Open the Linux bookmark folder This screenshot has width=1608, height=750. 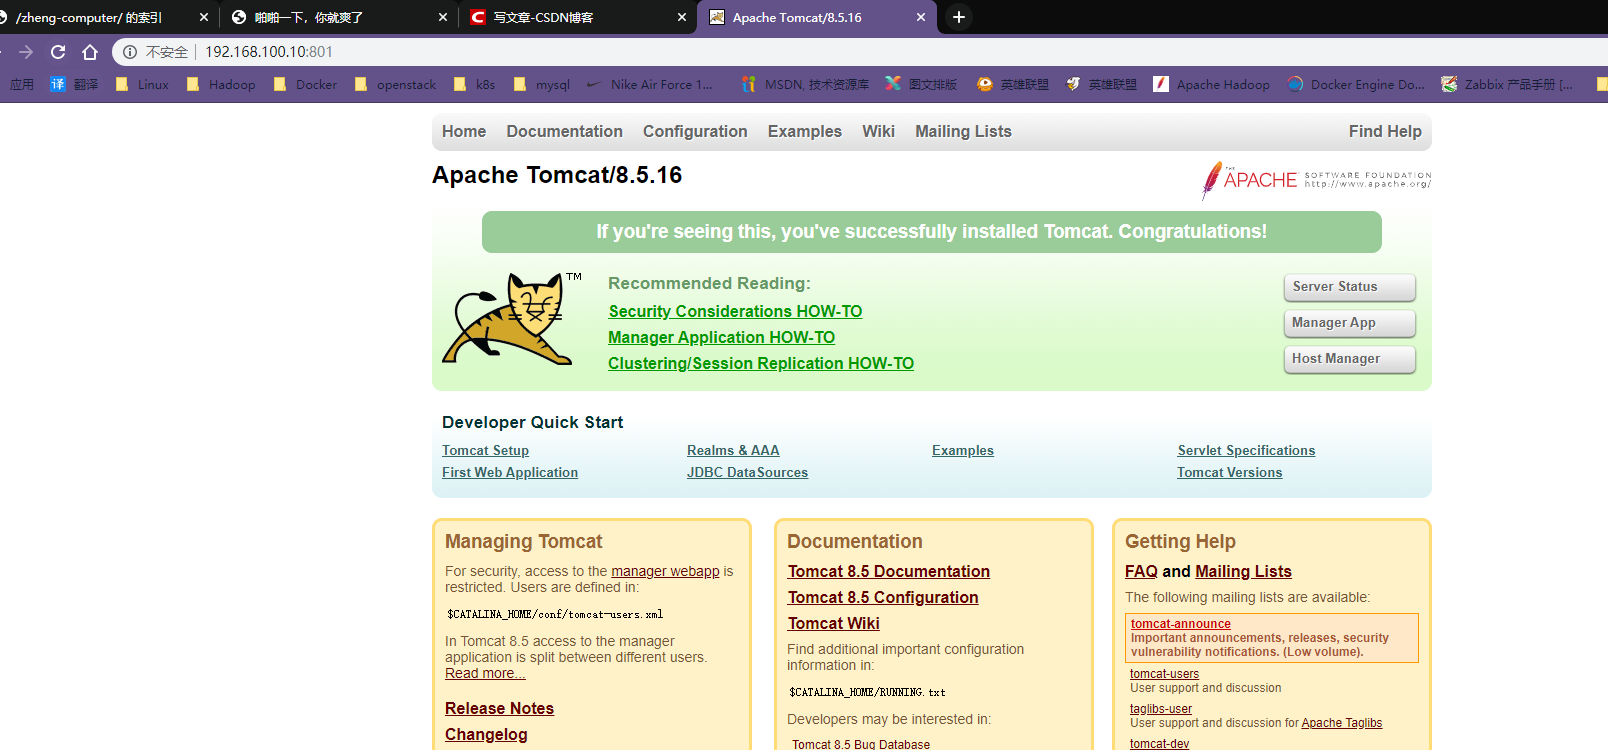pyautogui.click(x=142, y=84)
